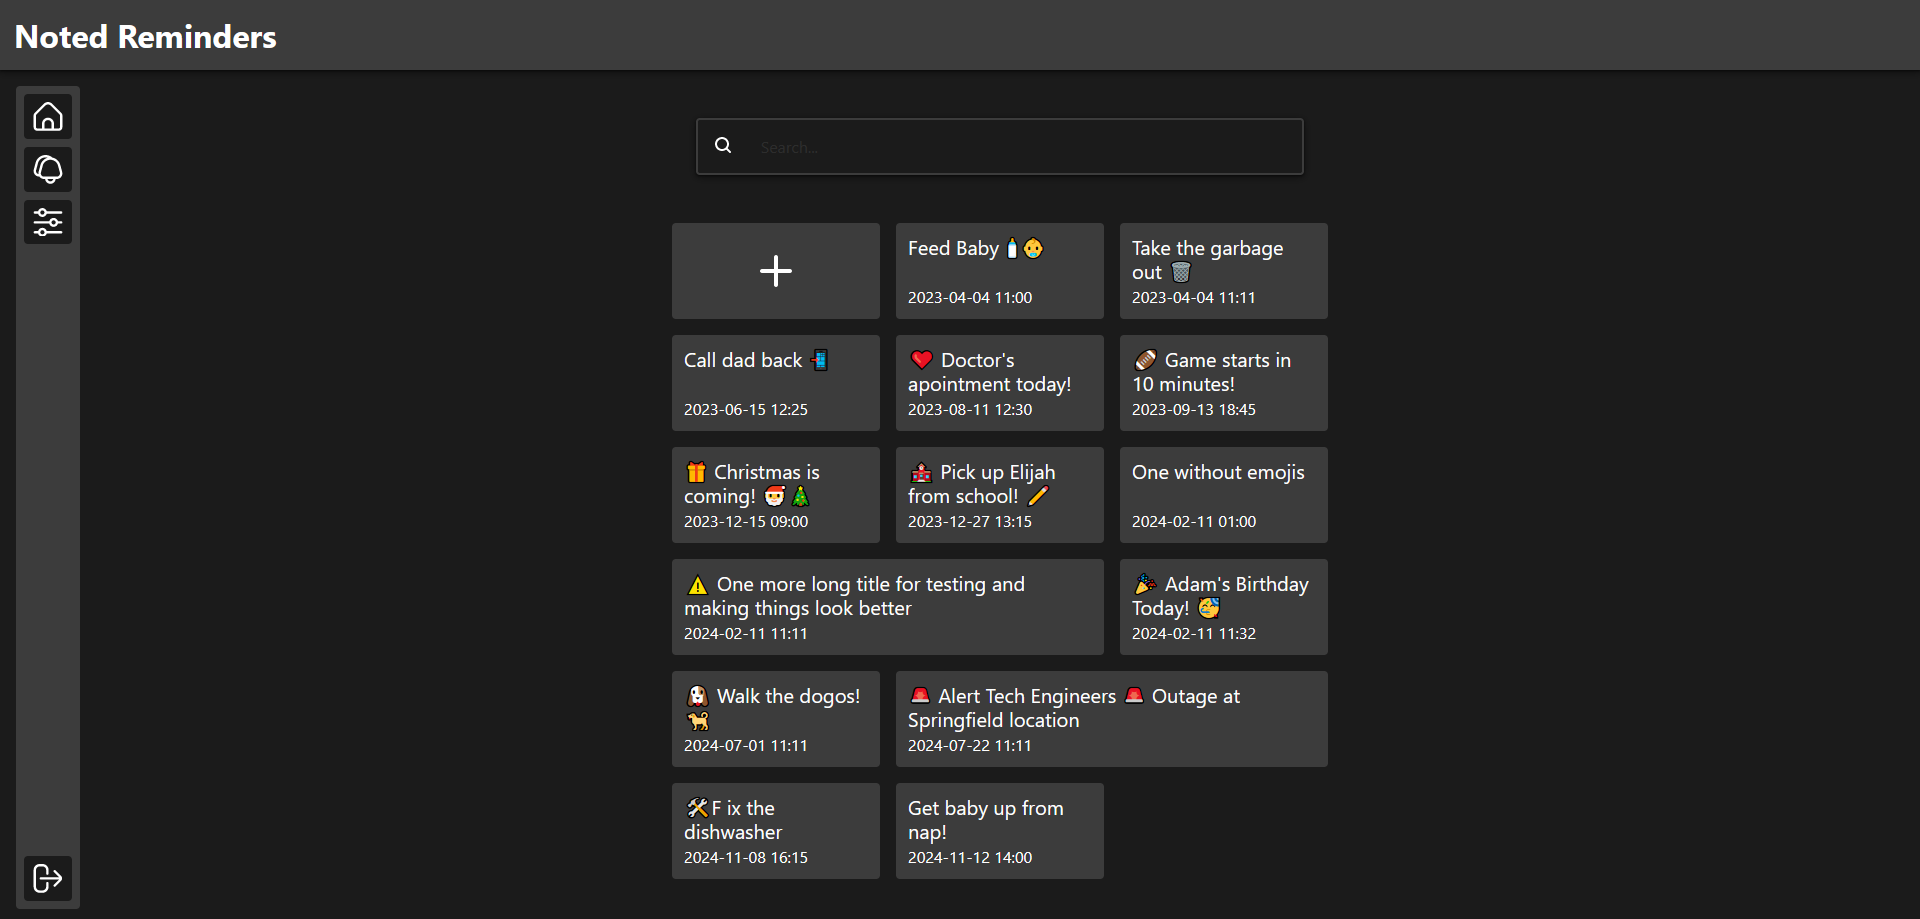Image resolution: width=1920 pixels, height=919 pixels.
Task: Select the Take the garbage out reminder
Action: pos(1223,271)
